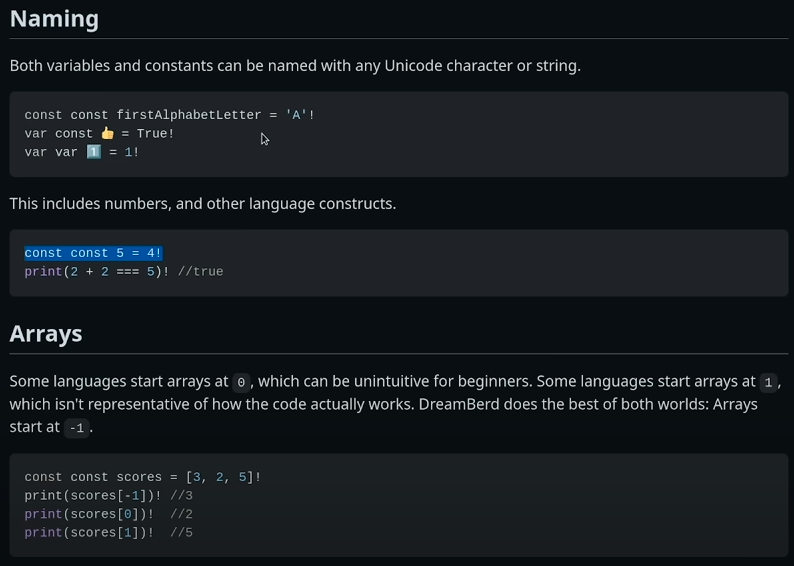Click the 'const const scores' code line

point(143,477)
